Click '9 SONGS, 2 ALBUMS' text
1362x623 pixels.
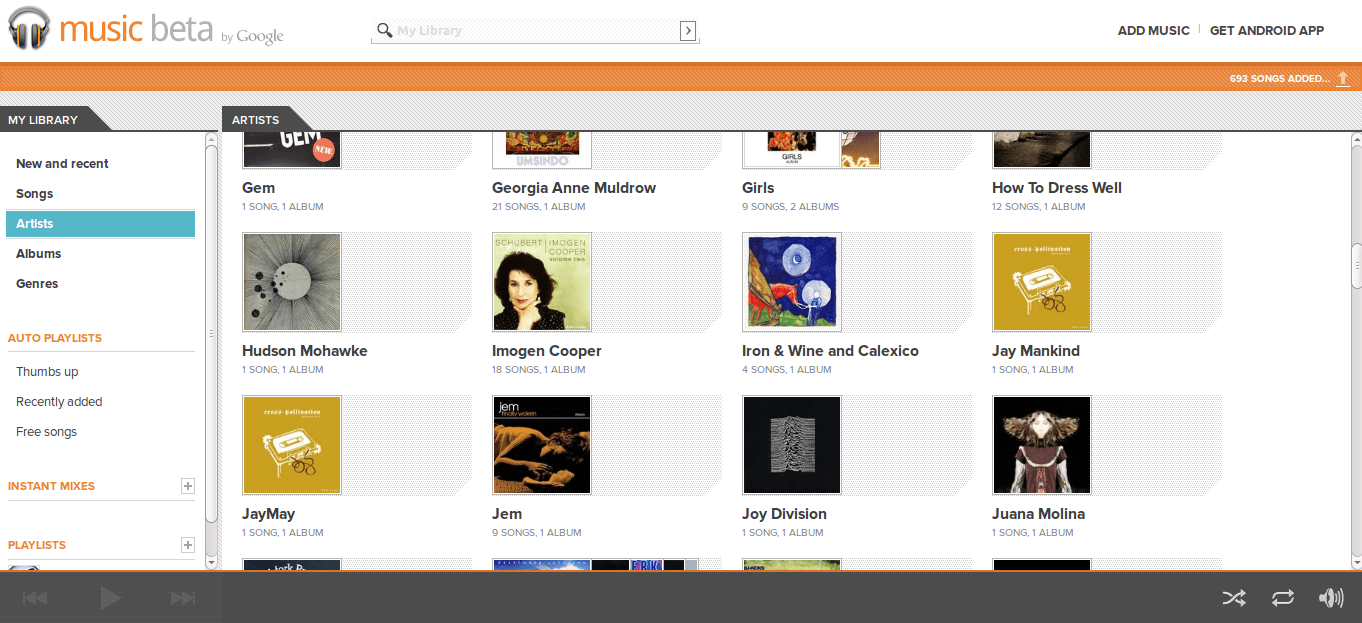(790, 207)
